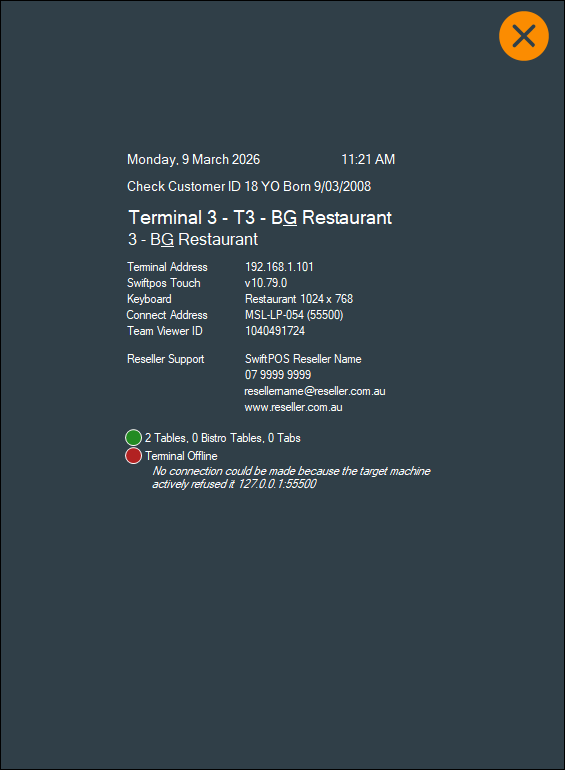Close the terminal info screen with orange X
The width and height of the screenshot is (565, 770).
click(x=524, y=36)
